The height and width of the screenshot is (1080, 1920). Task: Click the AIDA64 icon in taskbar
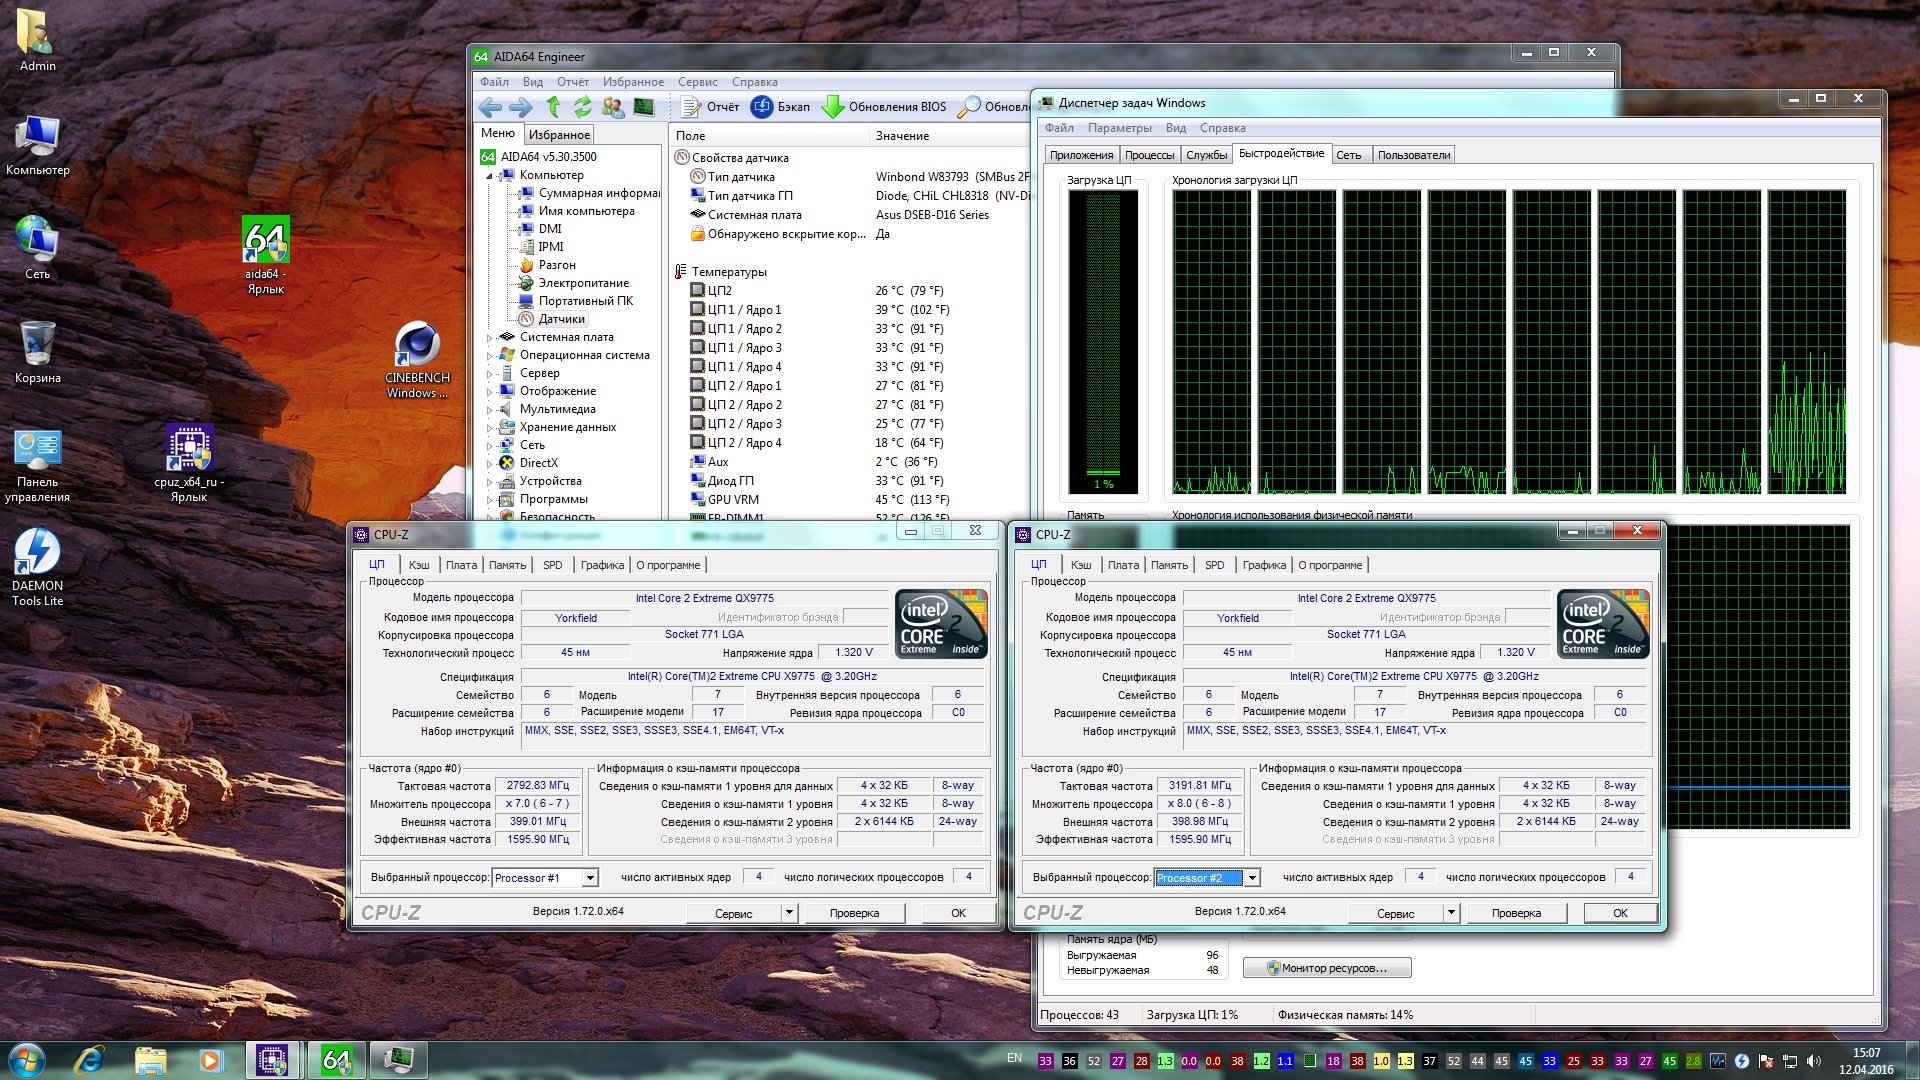pos(336,1059)
